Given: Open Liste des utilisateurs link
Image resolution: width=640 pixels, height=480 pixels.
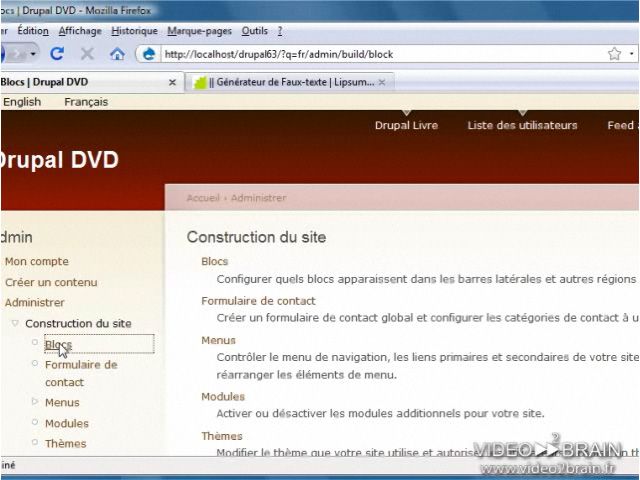Looking at the screenshot, I should click(522, 125).
